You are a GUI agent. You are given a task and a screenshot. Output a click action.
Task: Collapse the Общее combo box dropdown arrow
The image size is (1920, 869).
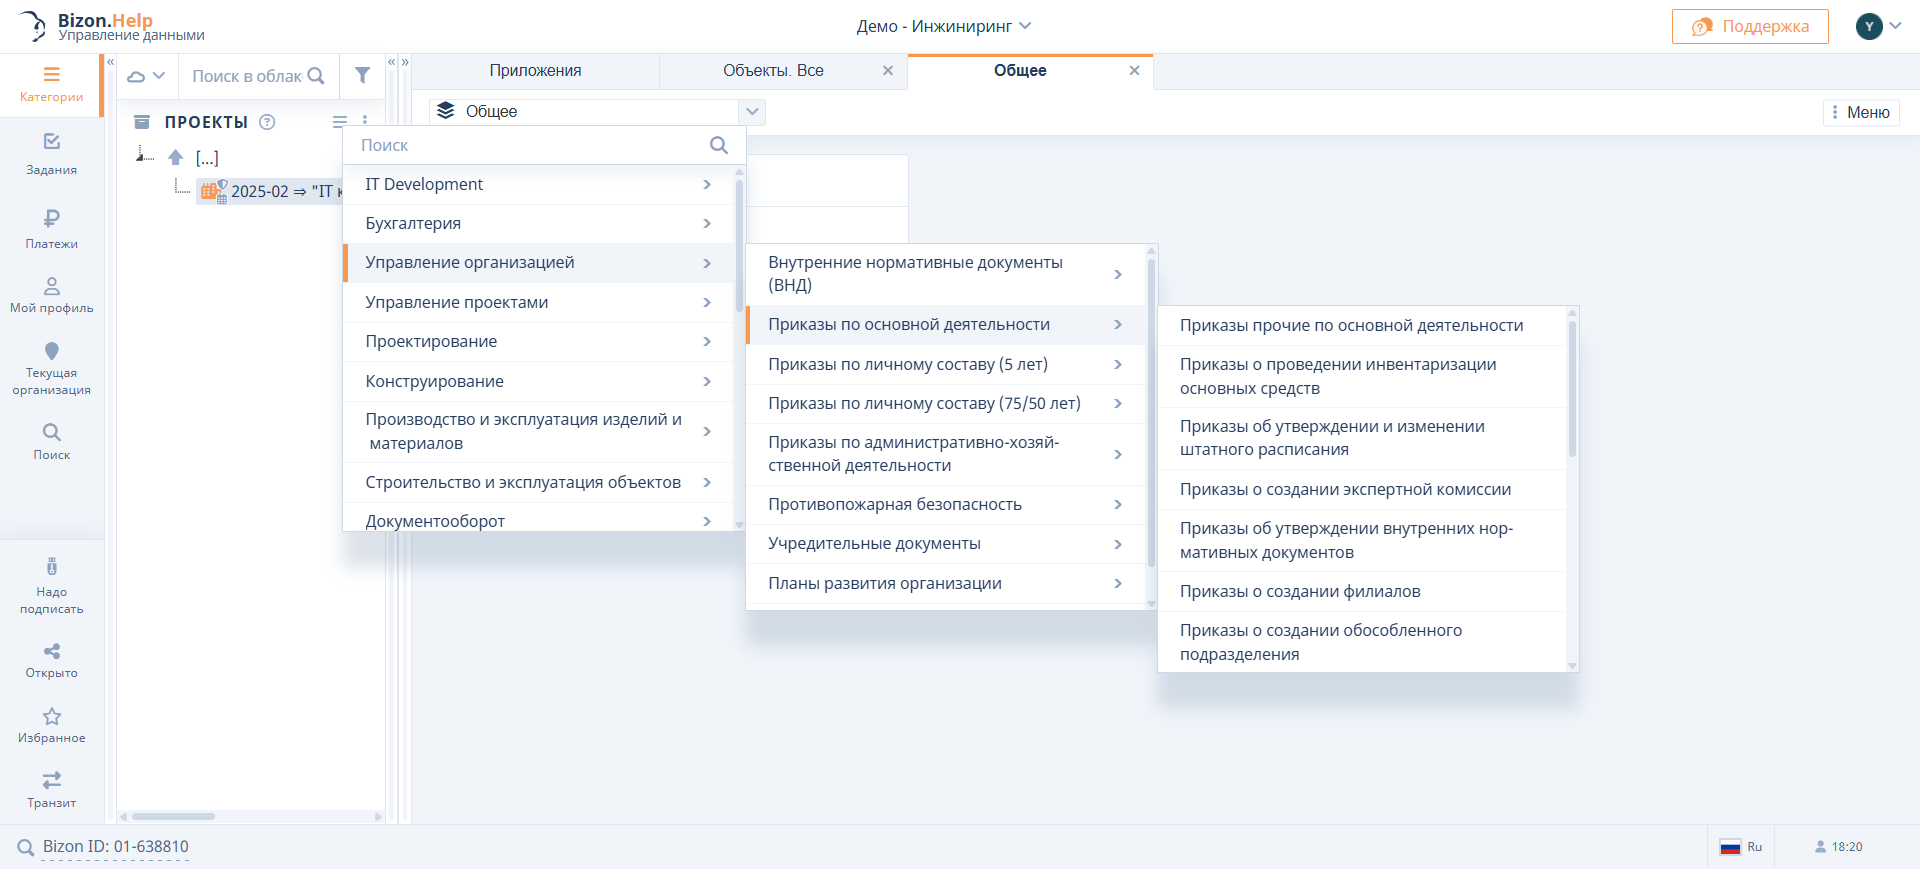coord(752,111)
